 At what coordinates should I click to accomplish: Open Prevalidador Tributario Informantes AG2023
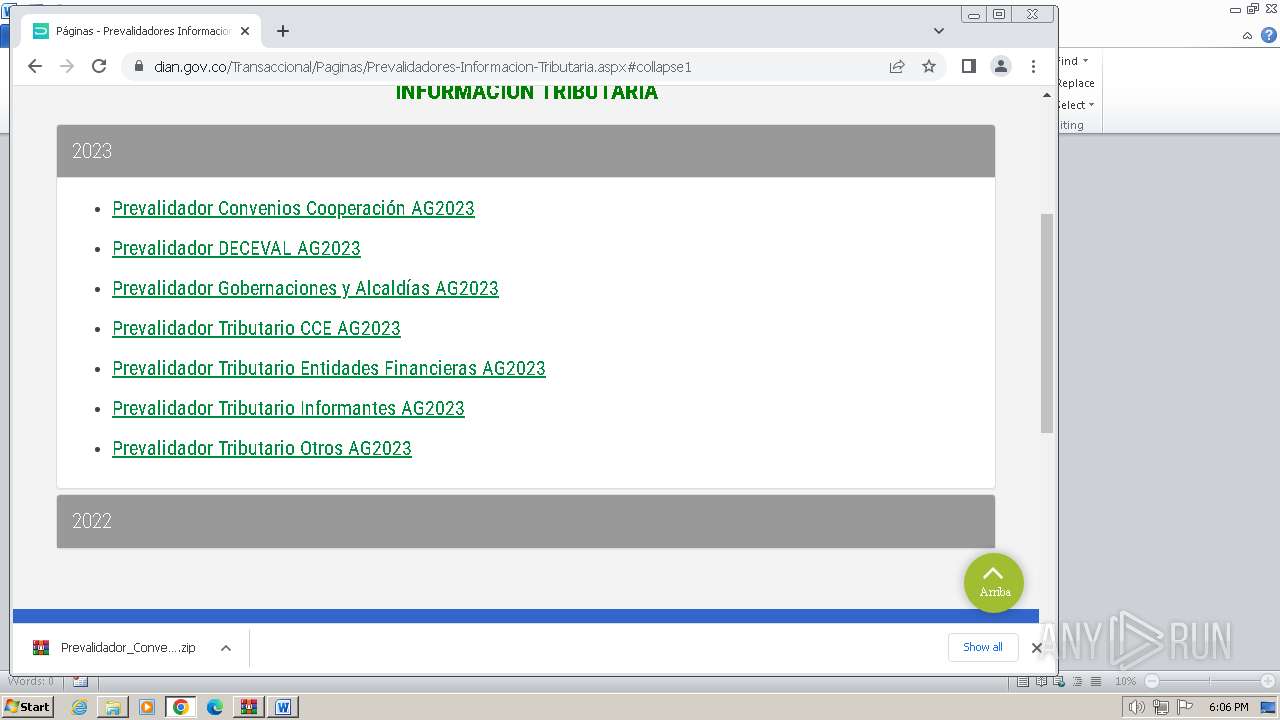pyautogui.click(x=288, y=408)
